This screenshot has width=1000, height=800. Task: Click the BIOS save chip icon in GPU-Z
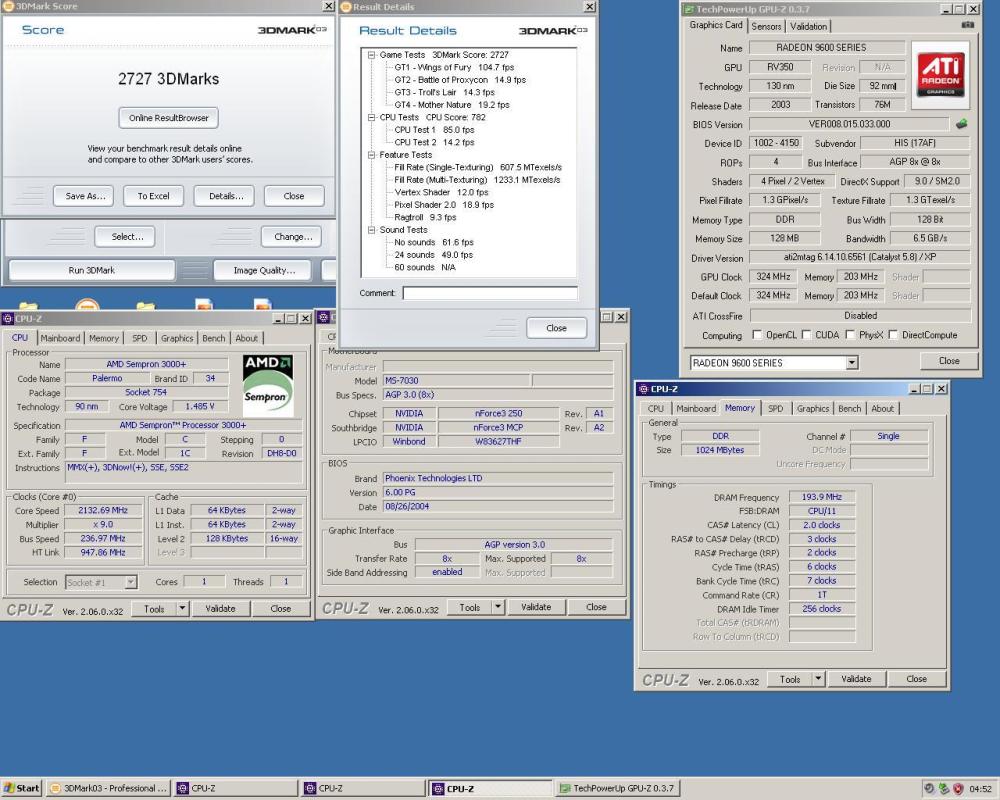962,124
